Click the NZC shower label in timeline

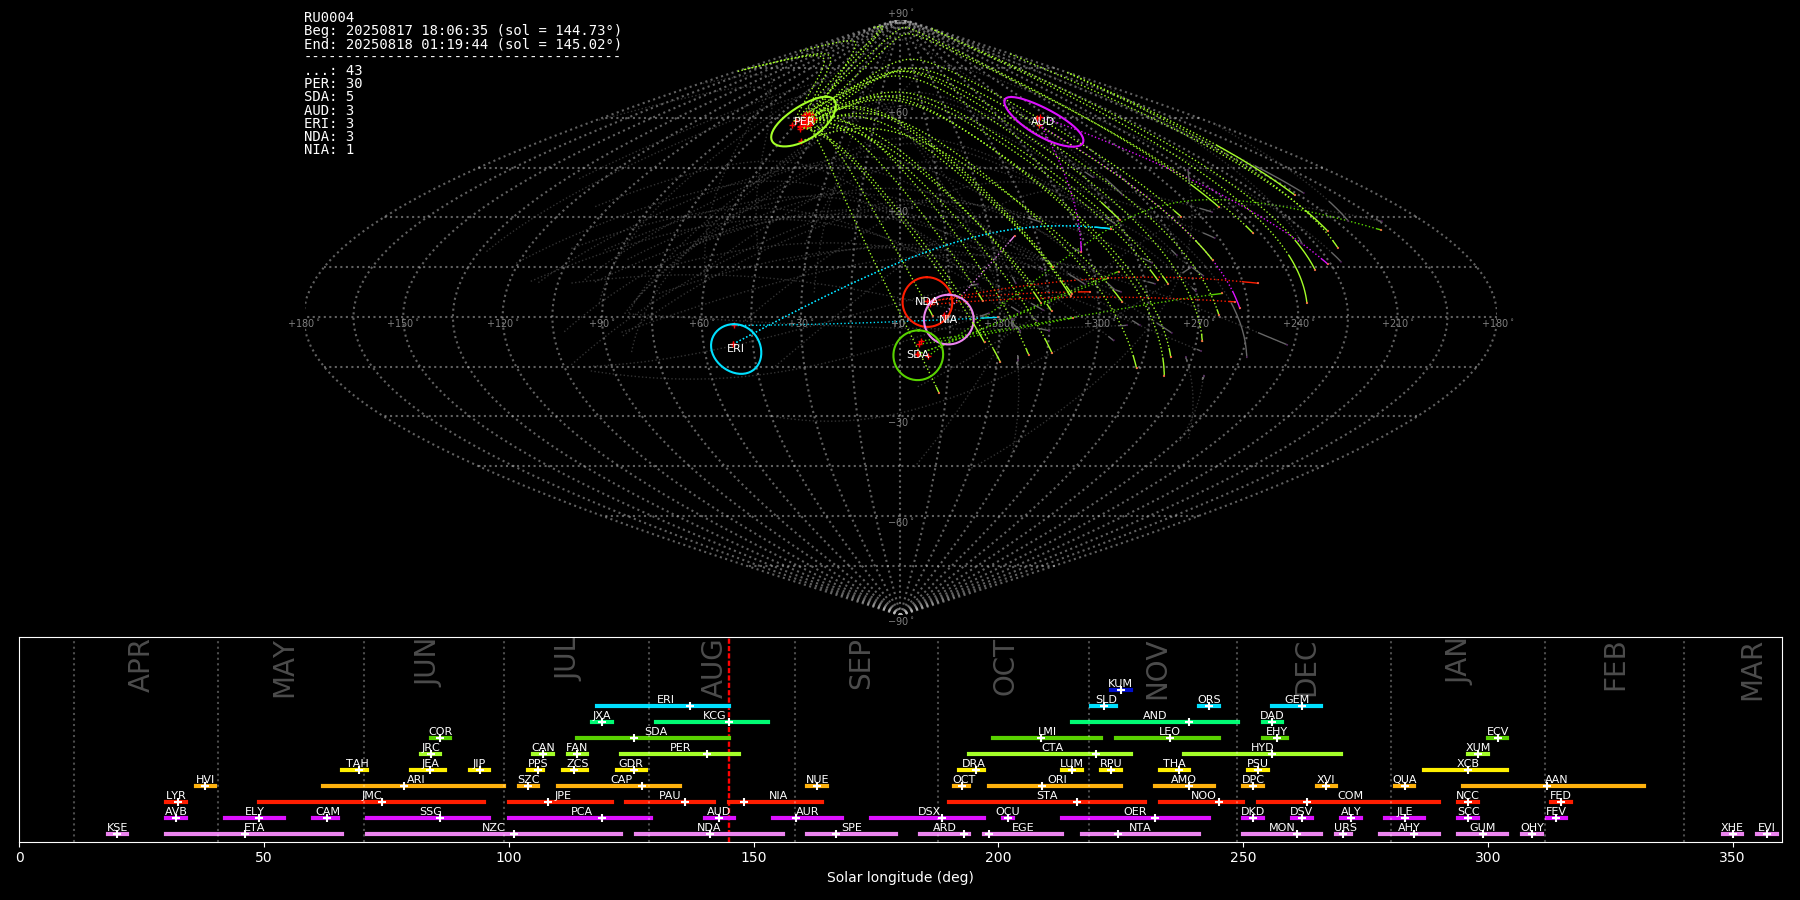point(494,828)
